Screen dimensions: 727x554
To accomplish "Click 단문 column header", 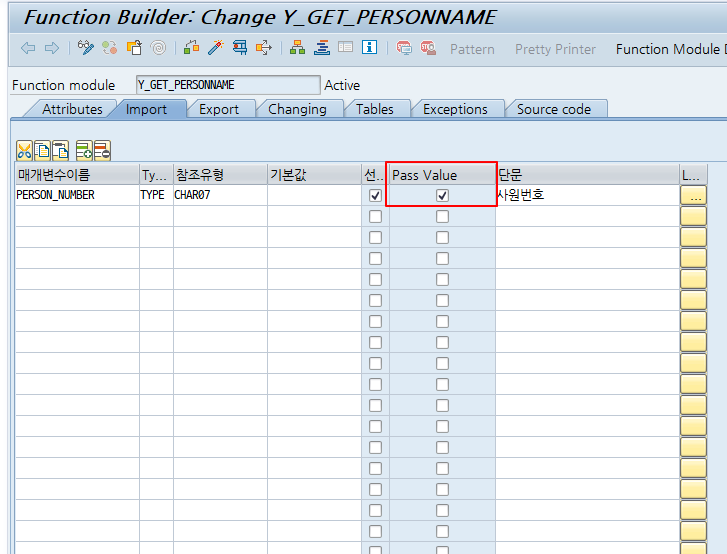I will 587,175.
